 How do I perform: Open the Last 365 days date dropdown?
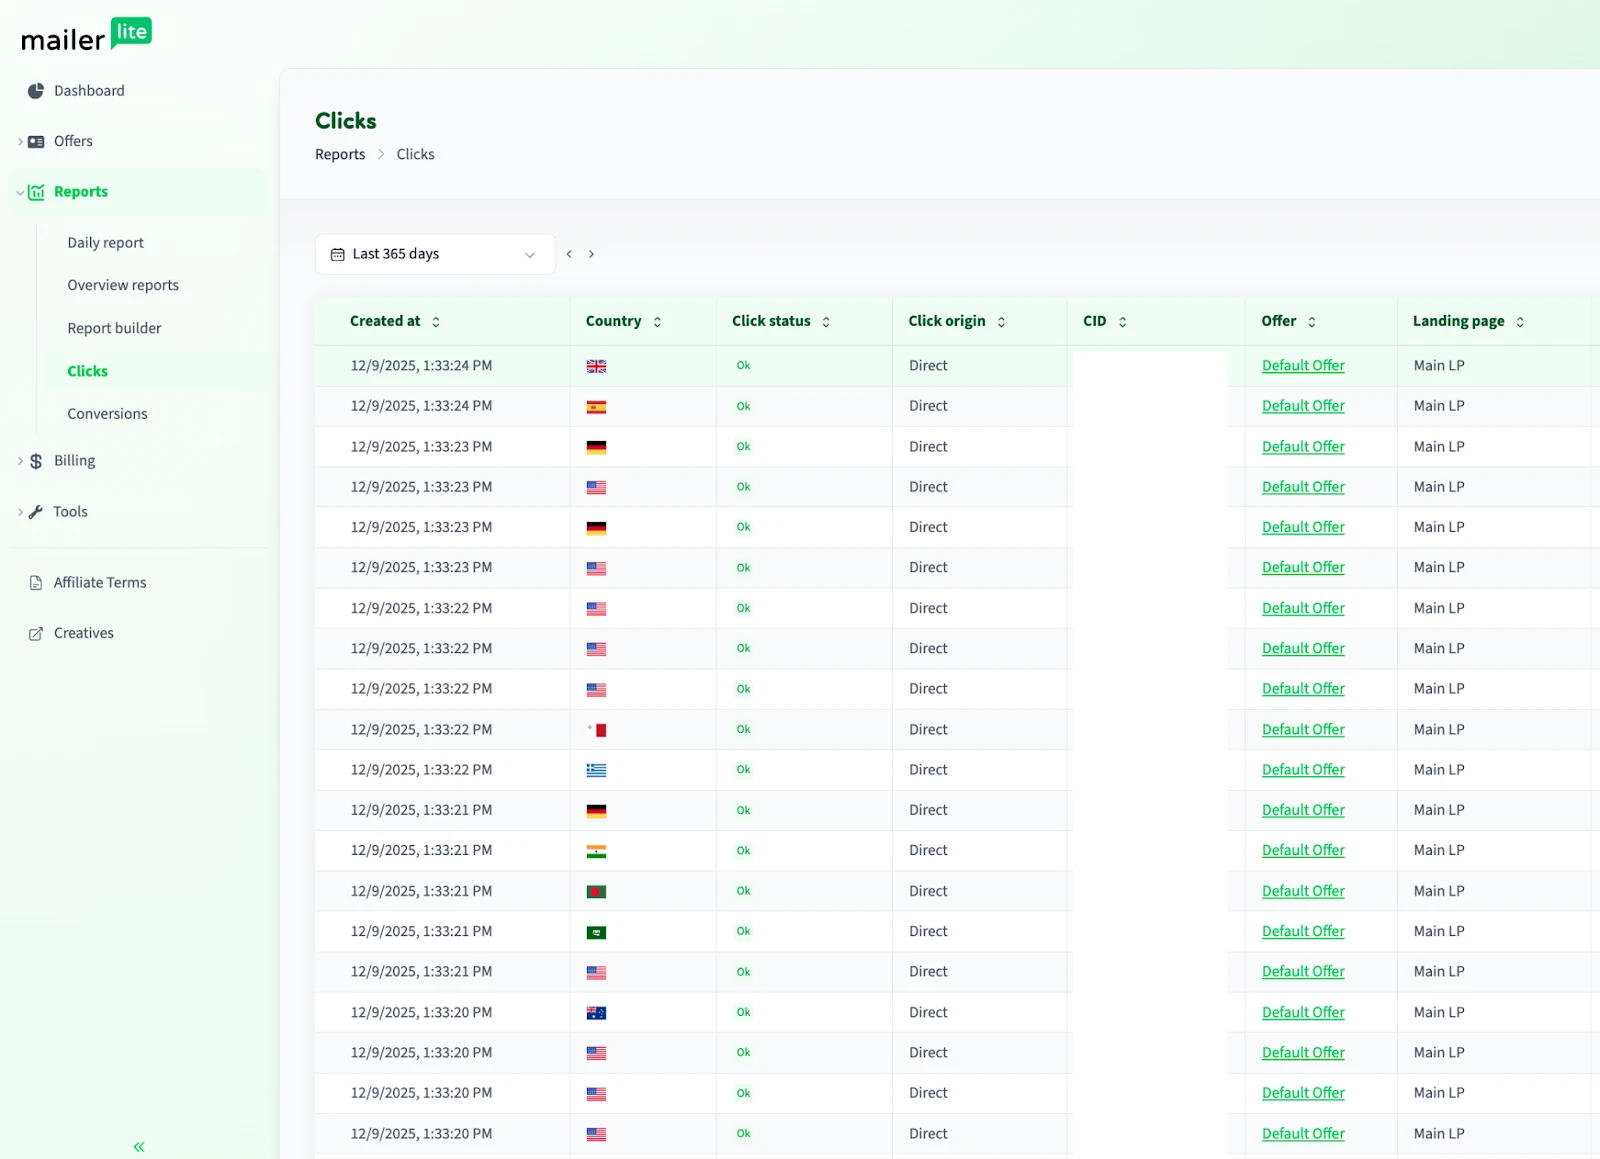pyautogui.click(x=434, y=254)
